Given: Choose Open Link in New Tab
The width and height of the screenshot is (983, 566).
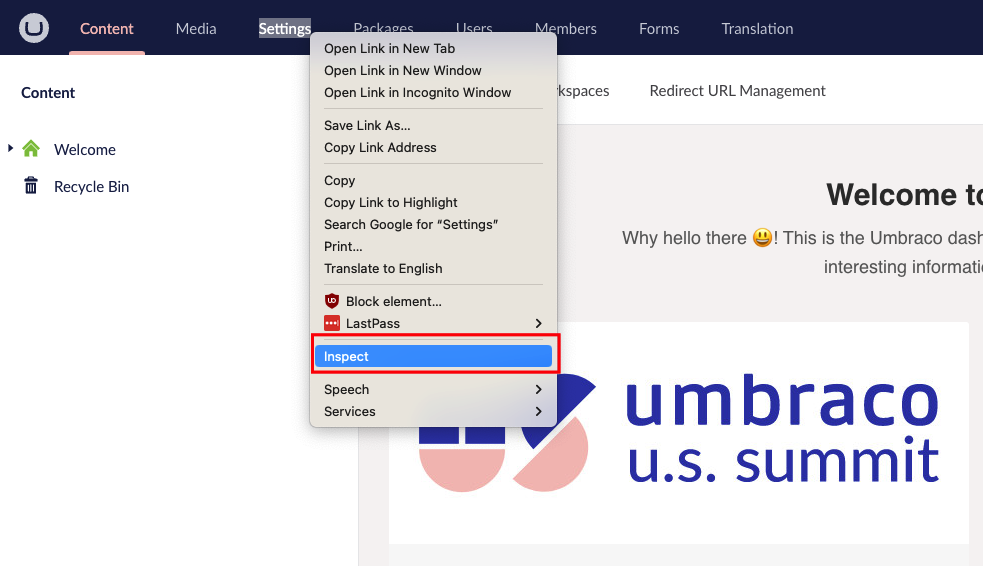Looking at the screenshot, I should click(x=433, y=48).
